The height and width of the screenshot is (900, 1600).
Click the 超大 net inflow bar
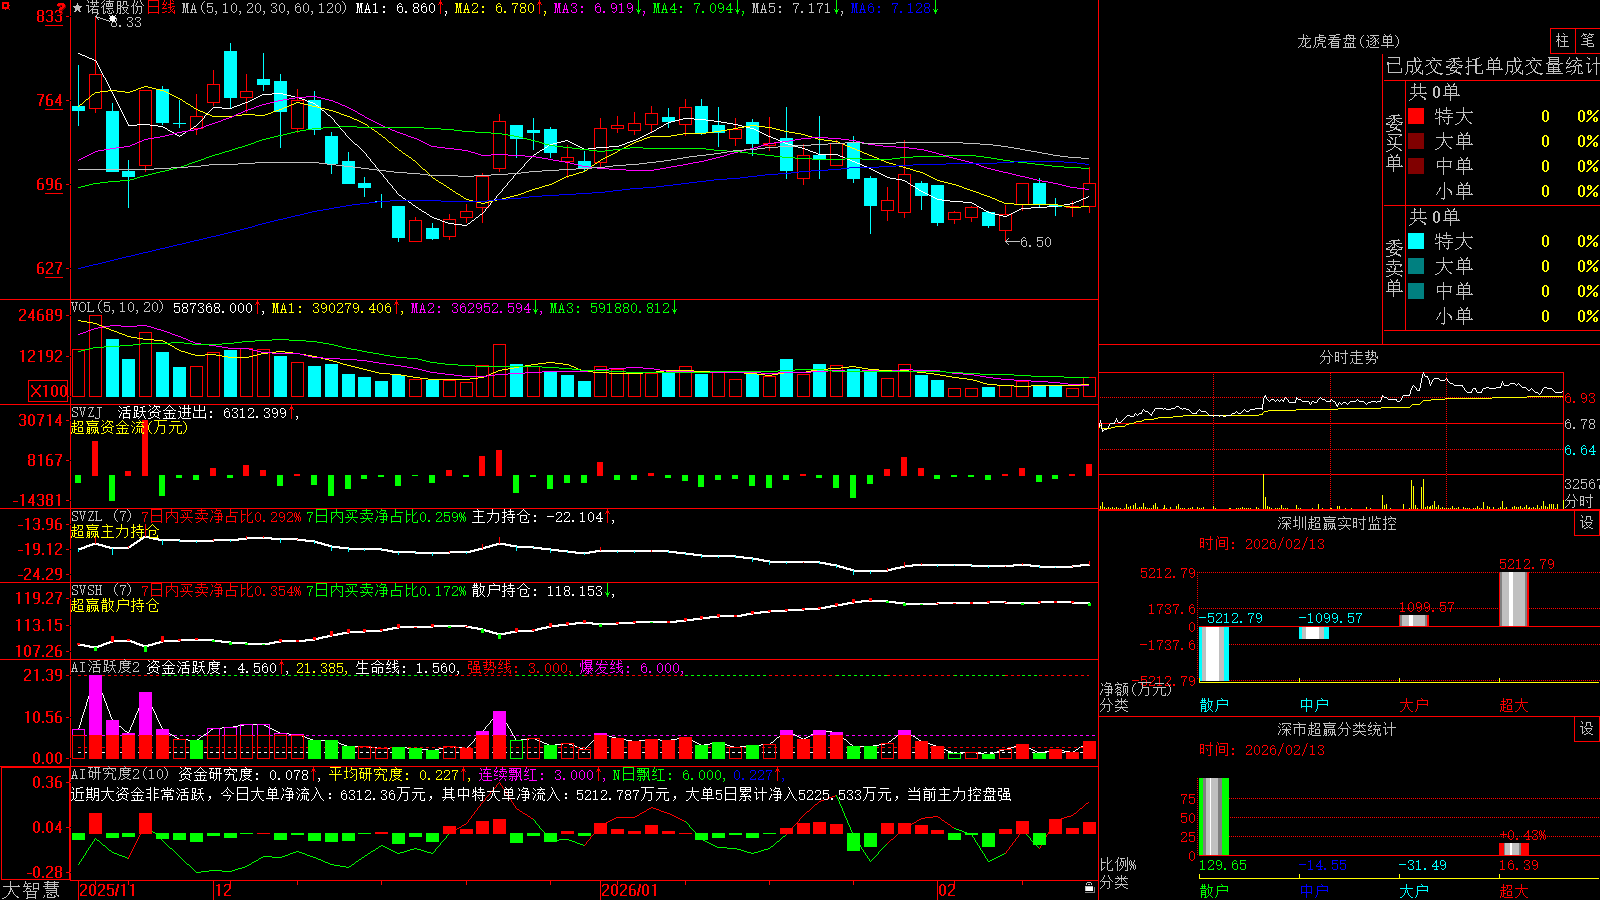pyautogui.click(x=1514, y=599)
